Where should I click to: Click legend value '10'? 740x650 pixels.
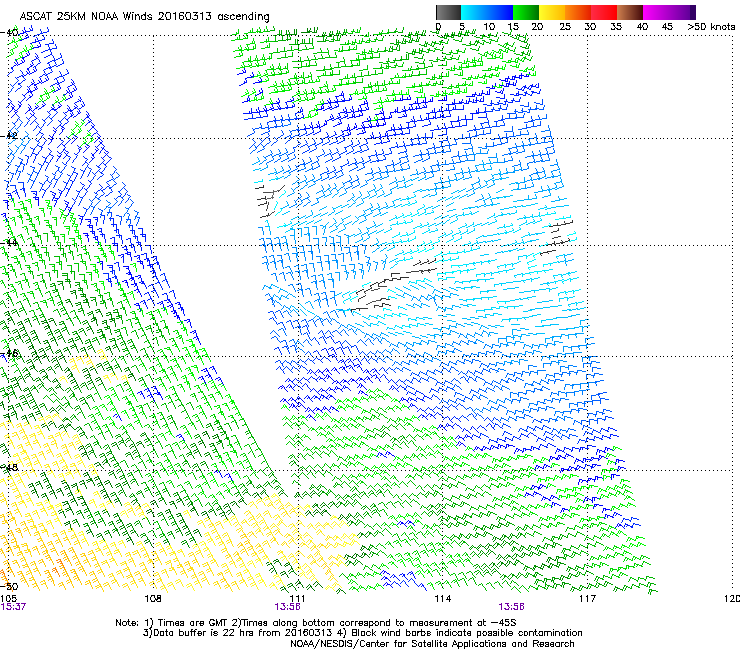click(x=489, y=27)
